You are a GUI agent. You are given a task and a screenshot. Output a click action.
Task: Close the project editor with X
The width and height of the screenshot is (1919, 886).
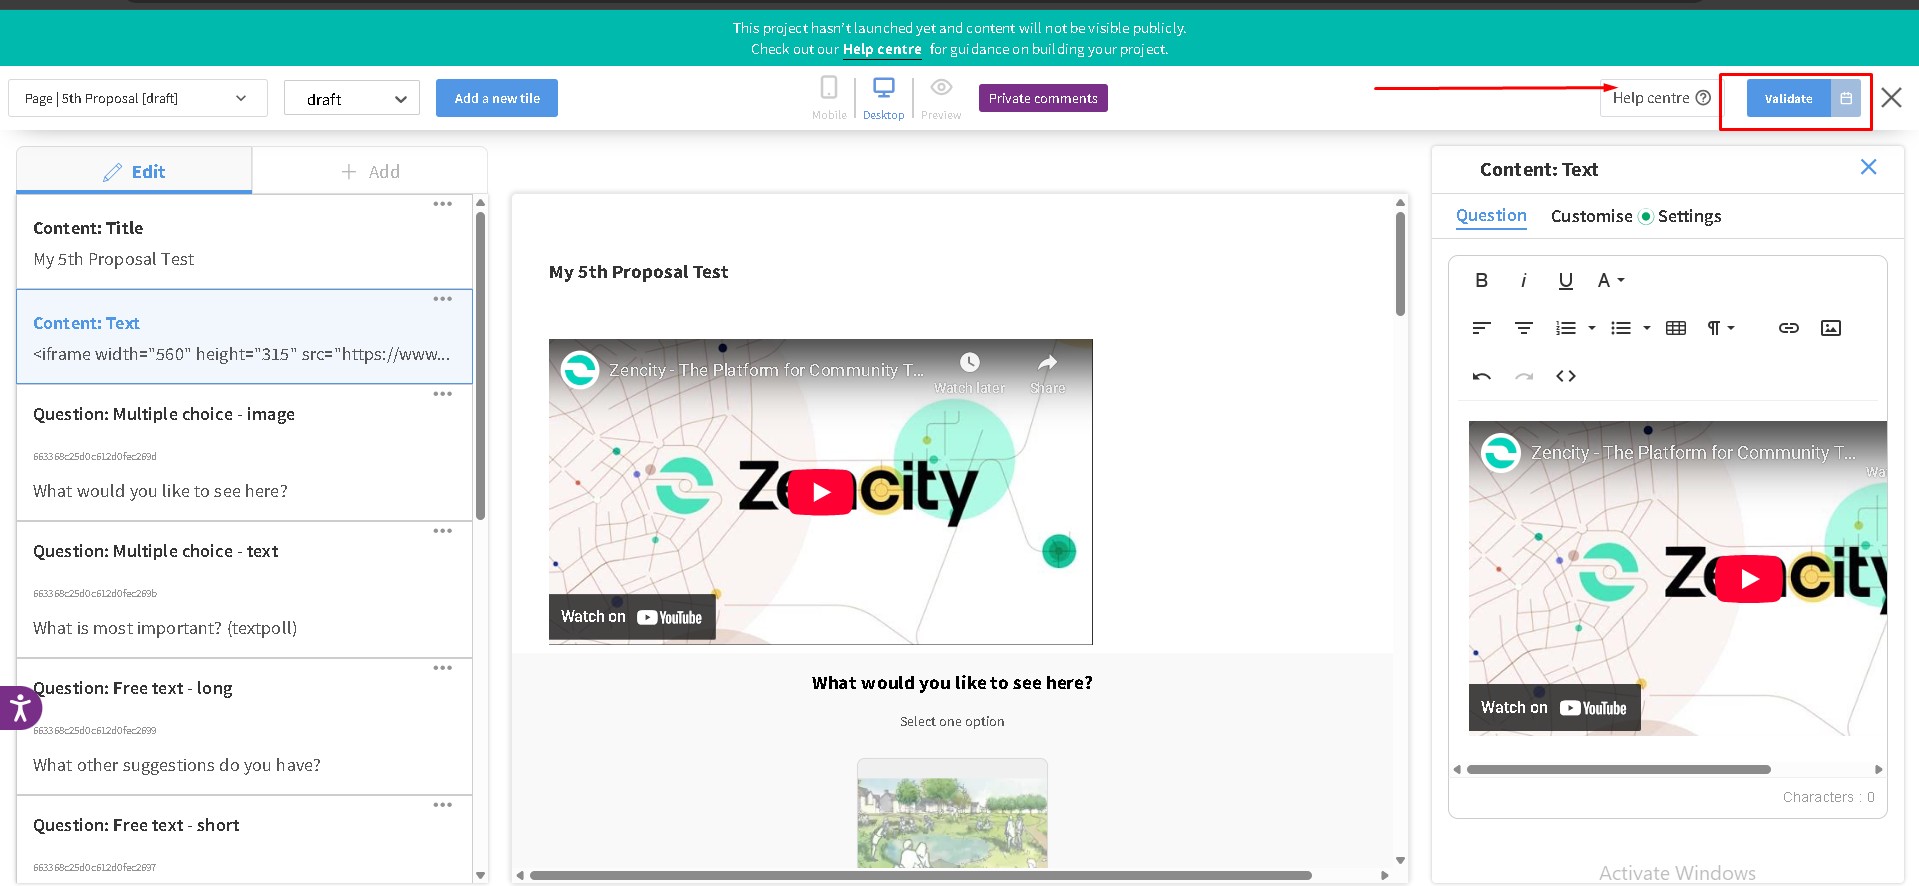click(x=1891, y=98)
